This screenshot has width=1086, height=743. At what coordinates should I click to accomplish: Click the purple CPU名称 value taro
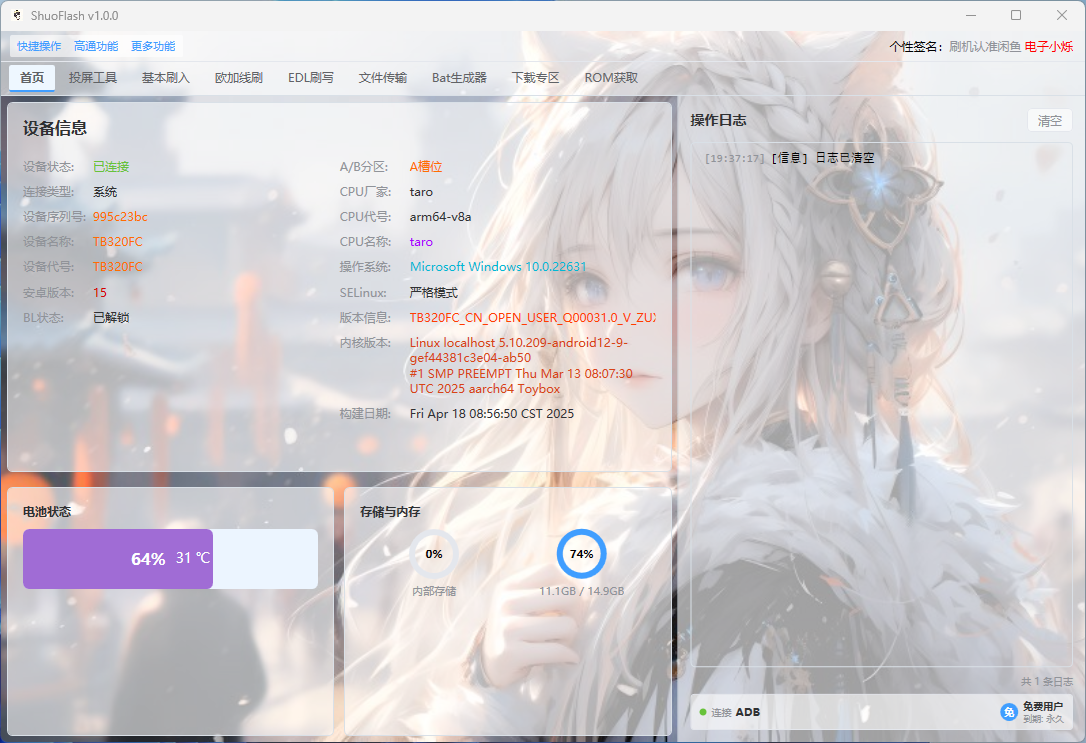[x=421, y=242]
